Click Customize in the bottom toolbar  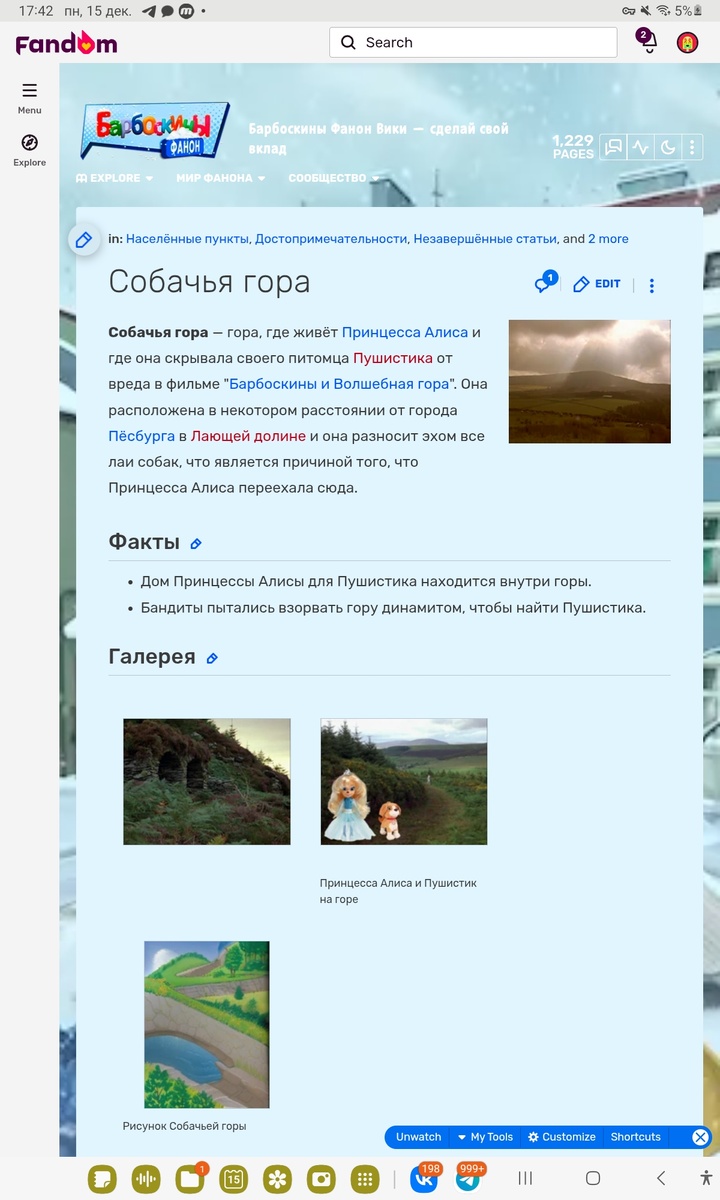tap(562, 1137)
